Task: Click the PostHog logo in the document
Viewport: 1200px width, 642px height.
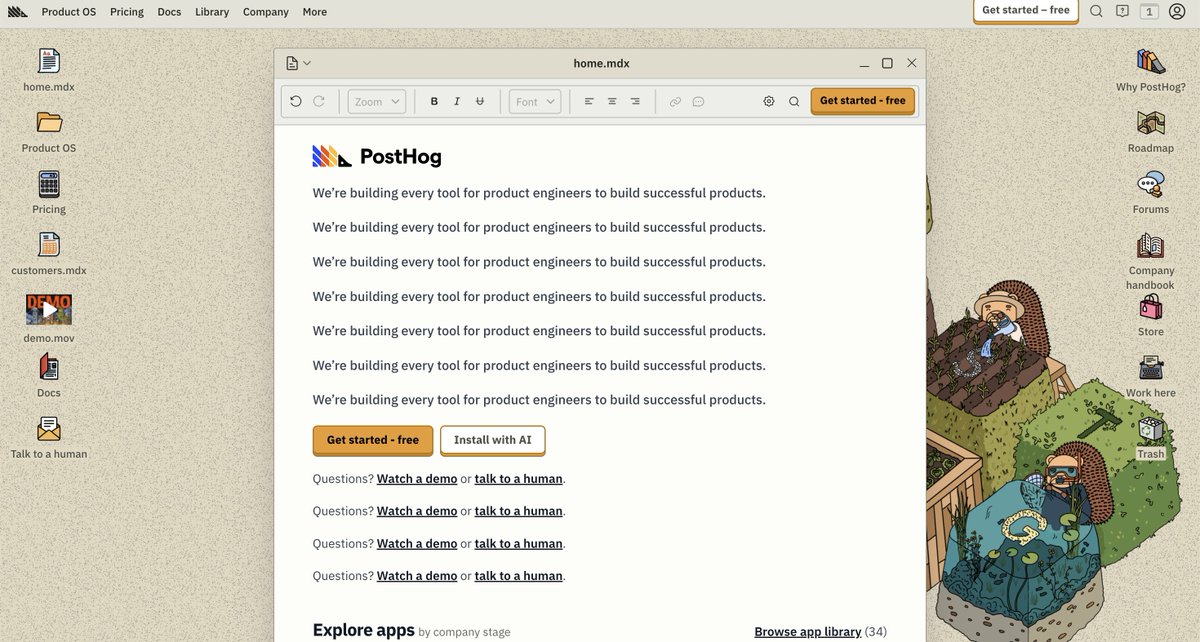Action: (x=377, y=156)
